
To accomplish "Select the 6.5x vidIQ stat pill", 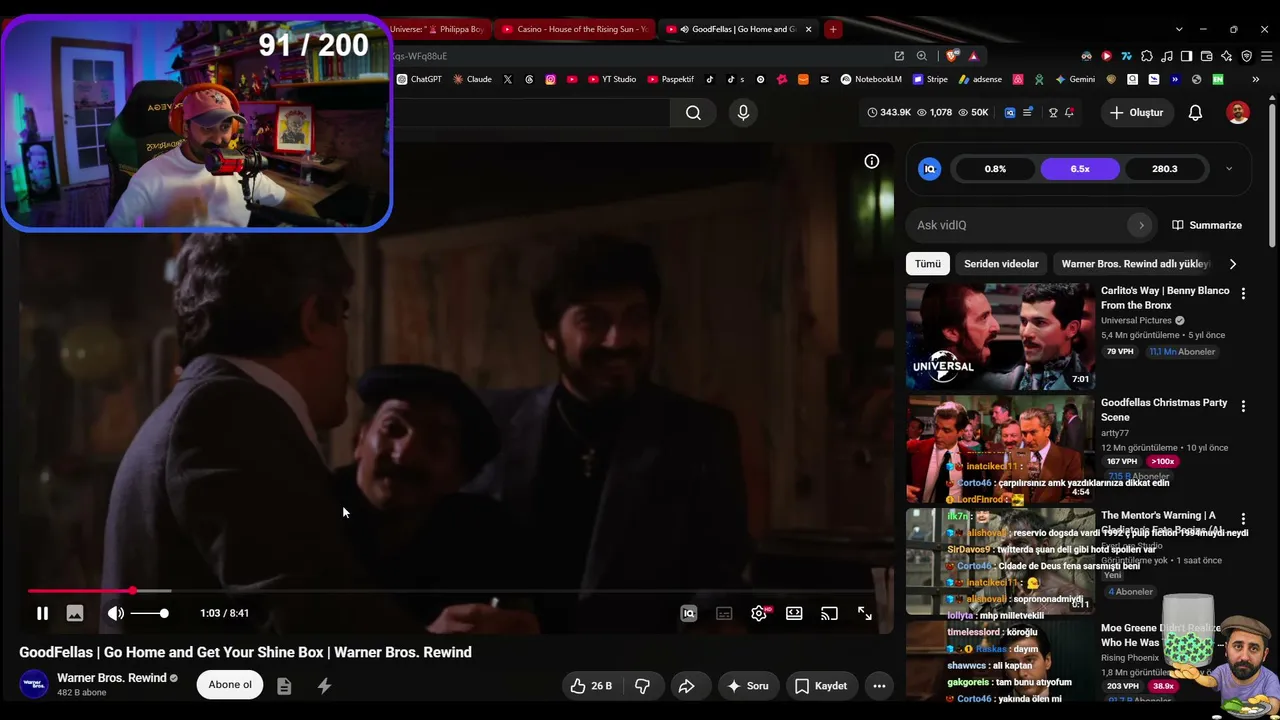I will coord(1080,169).
